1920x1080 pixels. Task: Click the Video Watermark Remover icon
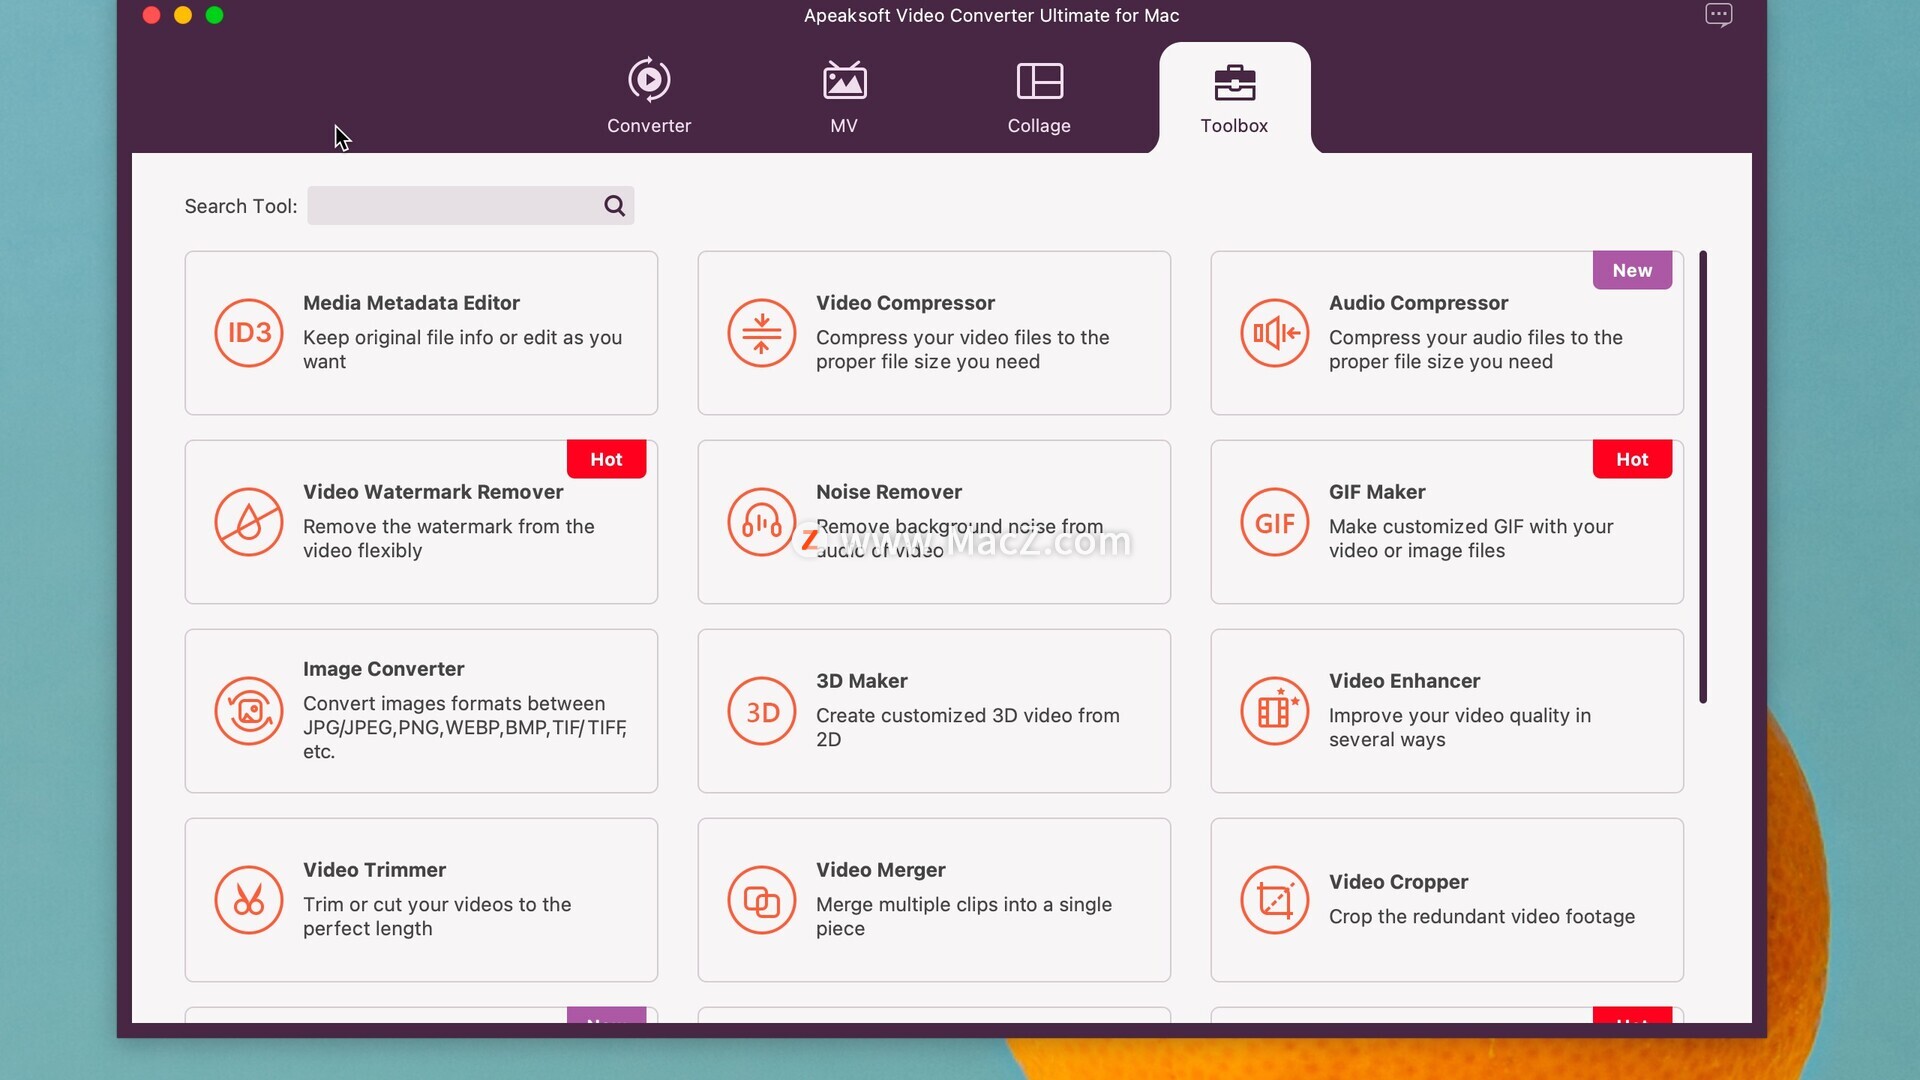point(249,522)
